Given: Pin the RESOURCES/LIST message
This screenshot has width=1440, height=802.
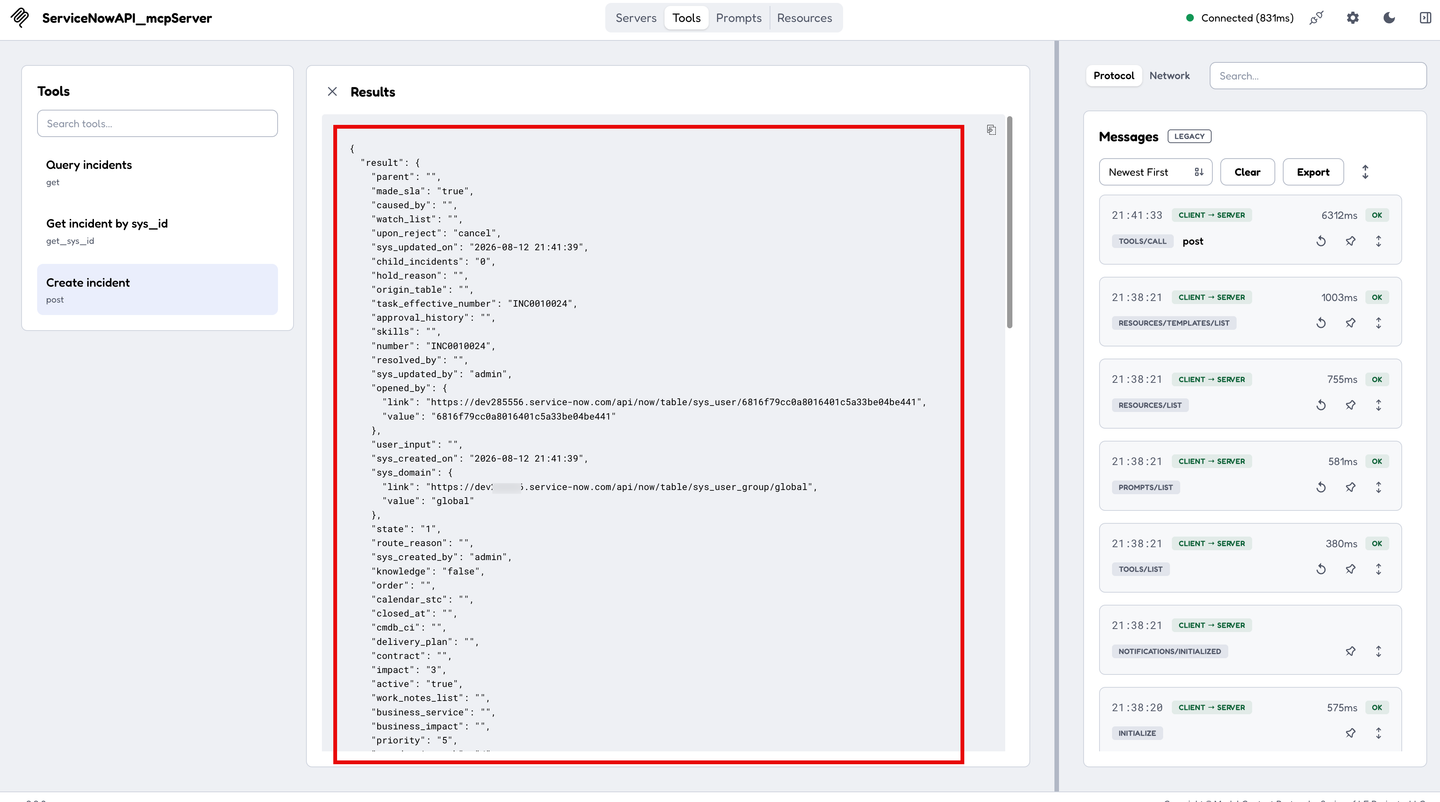Looking at the screenshot, I should coord(1350,405).
